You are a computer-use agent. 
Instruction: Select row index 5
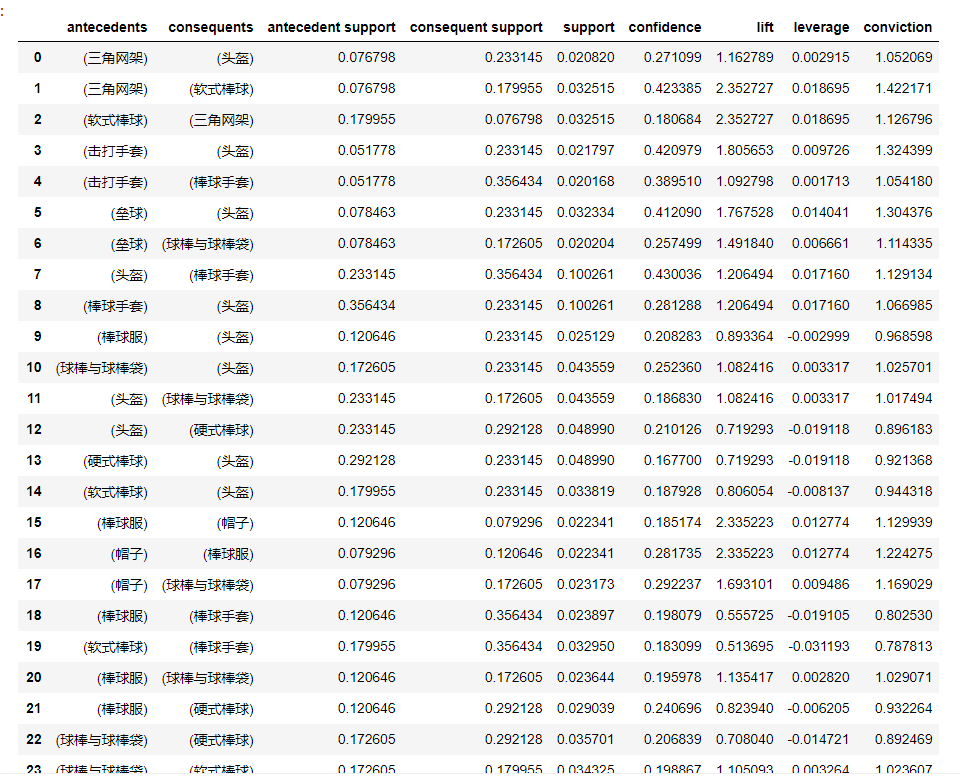click(38, 212)
